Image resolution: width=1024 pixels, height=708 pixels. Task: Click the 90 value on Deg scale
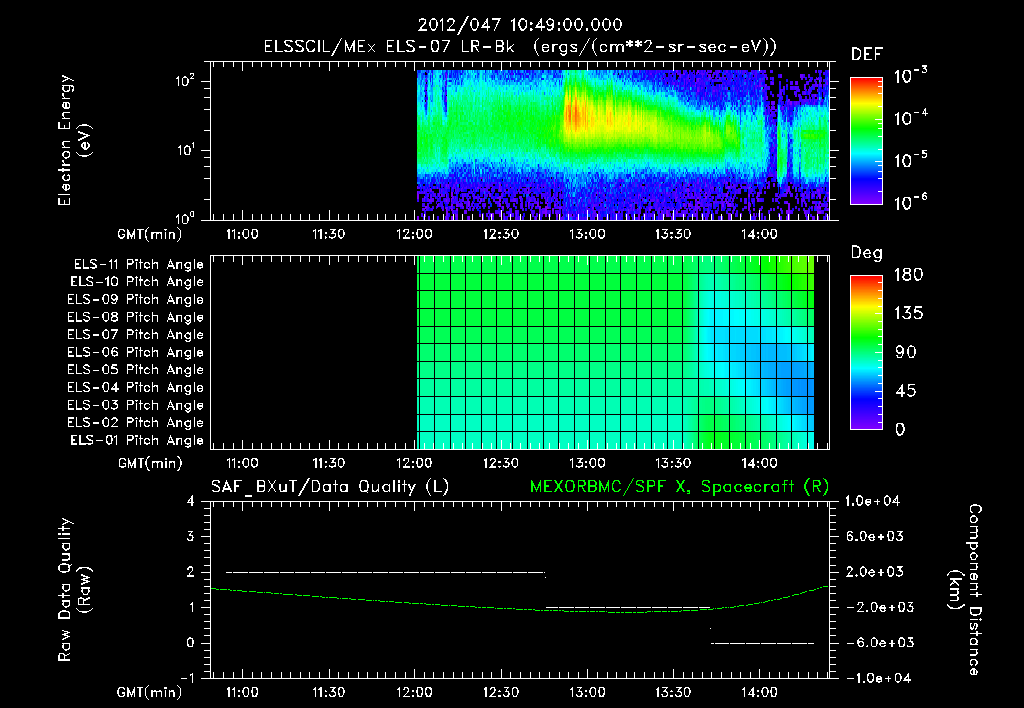pos(905,352)
